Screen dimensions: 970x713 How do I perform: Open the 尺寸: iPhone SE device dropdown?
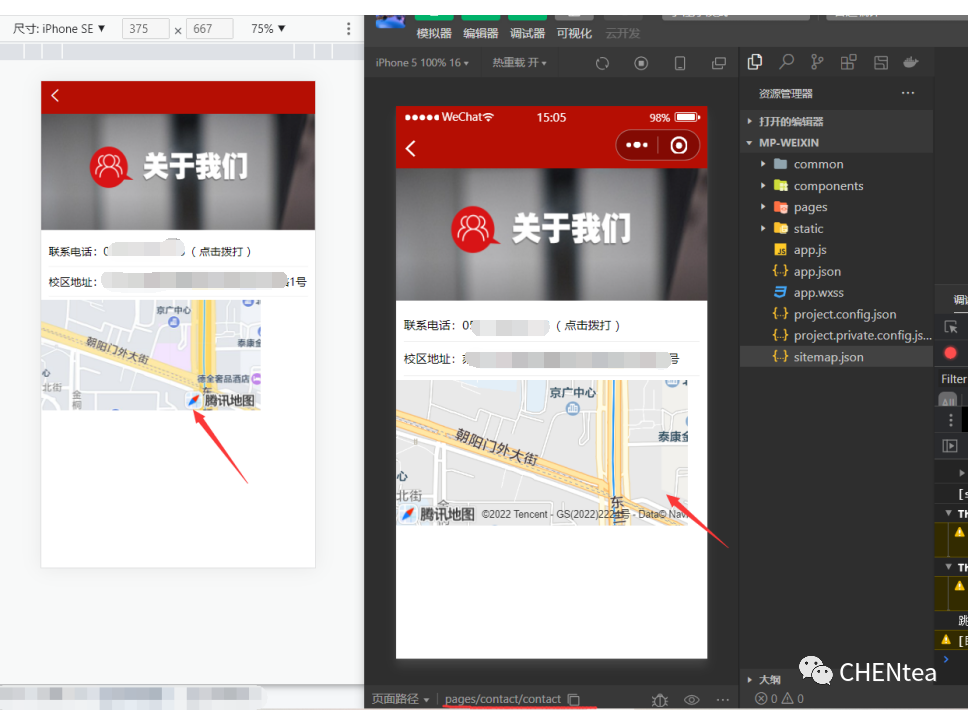click(x=59, y=28)
